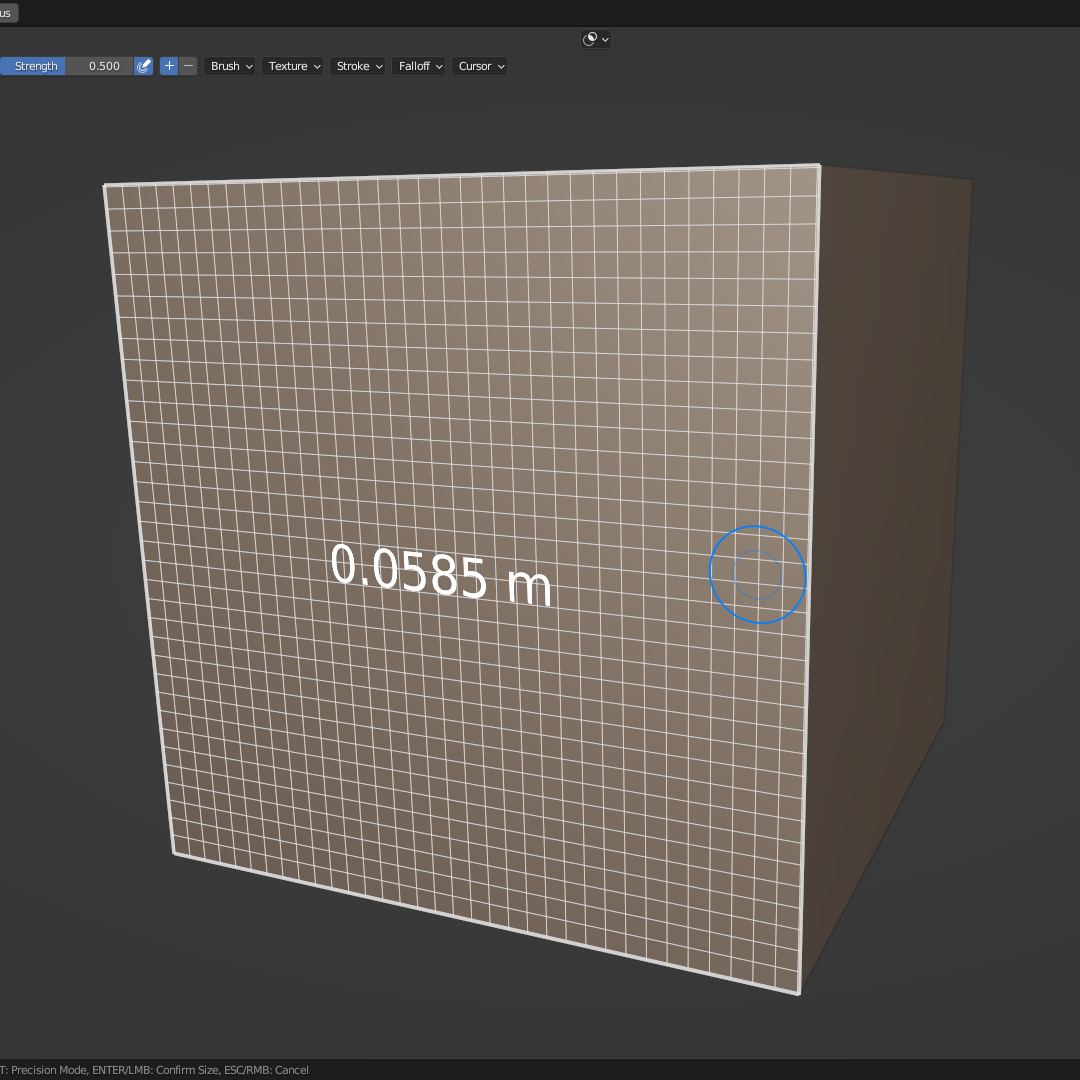1080x1080 pixels.
Task: Toggle Strength pressure sensitivity icon
Action: point(143,66)
